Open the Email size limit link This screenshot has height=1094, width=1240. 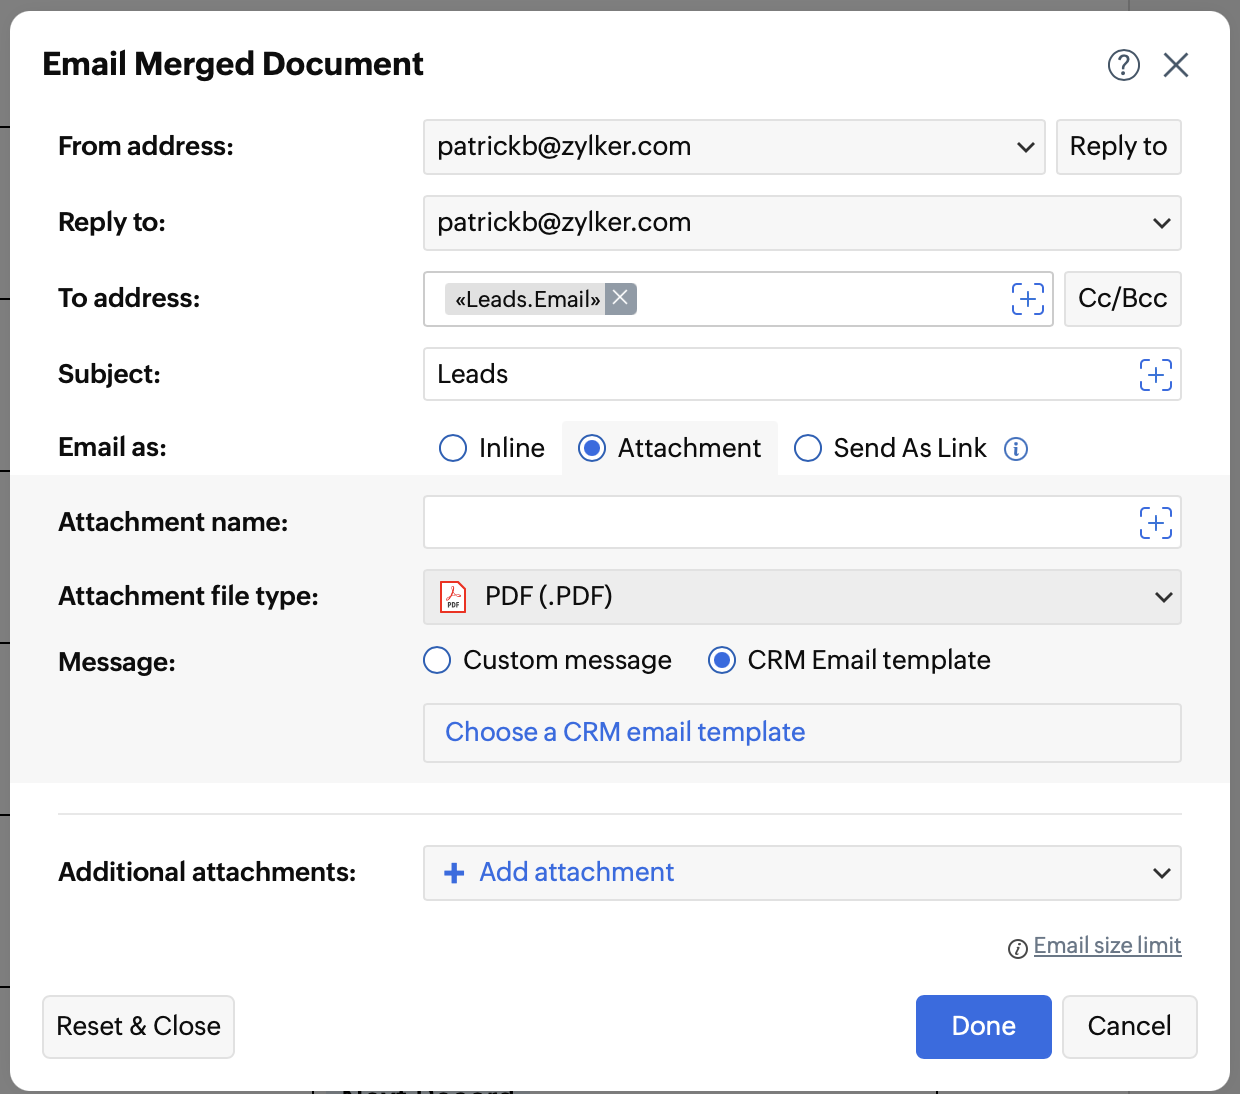[x=1107, y=946]
